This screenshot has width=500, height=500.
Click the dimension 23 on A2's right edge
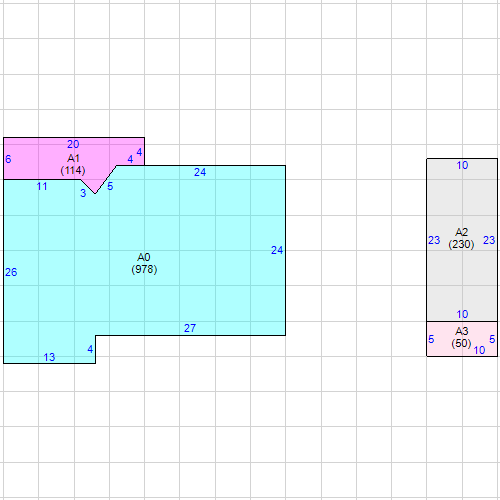[x=489, y=240]
